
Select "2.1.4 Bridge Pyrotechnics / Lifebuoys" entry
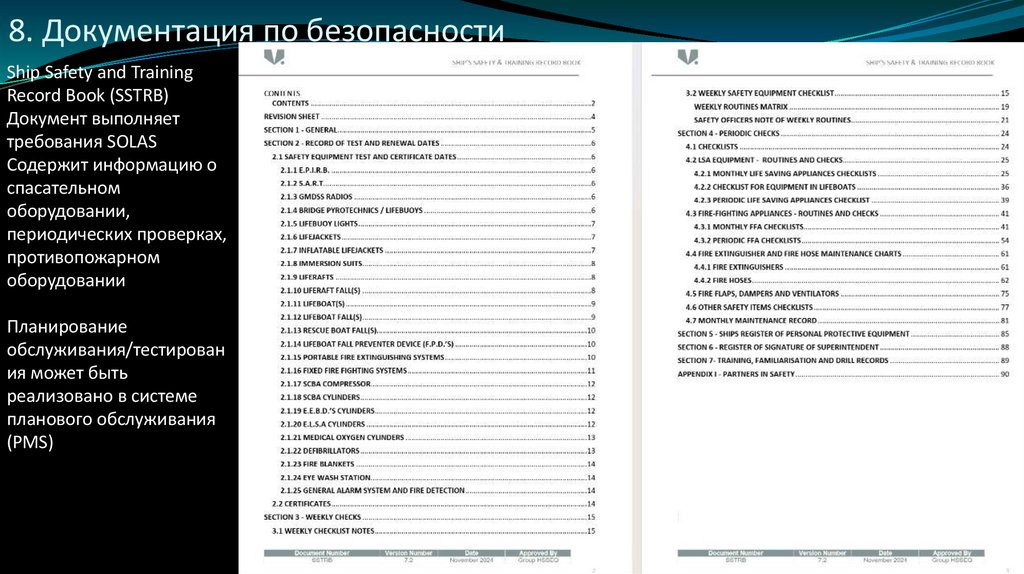click(438, 210)
